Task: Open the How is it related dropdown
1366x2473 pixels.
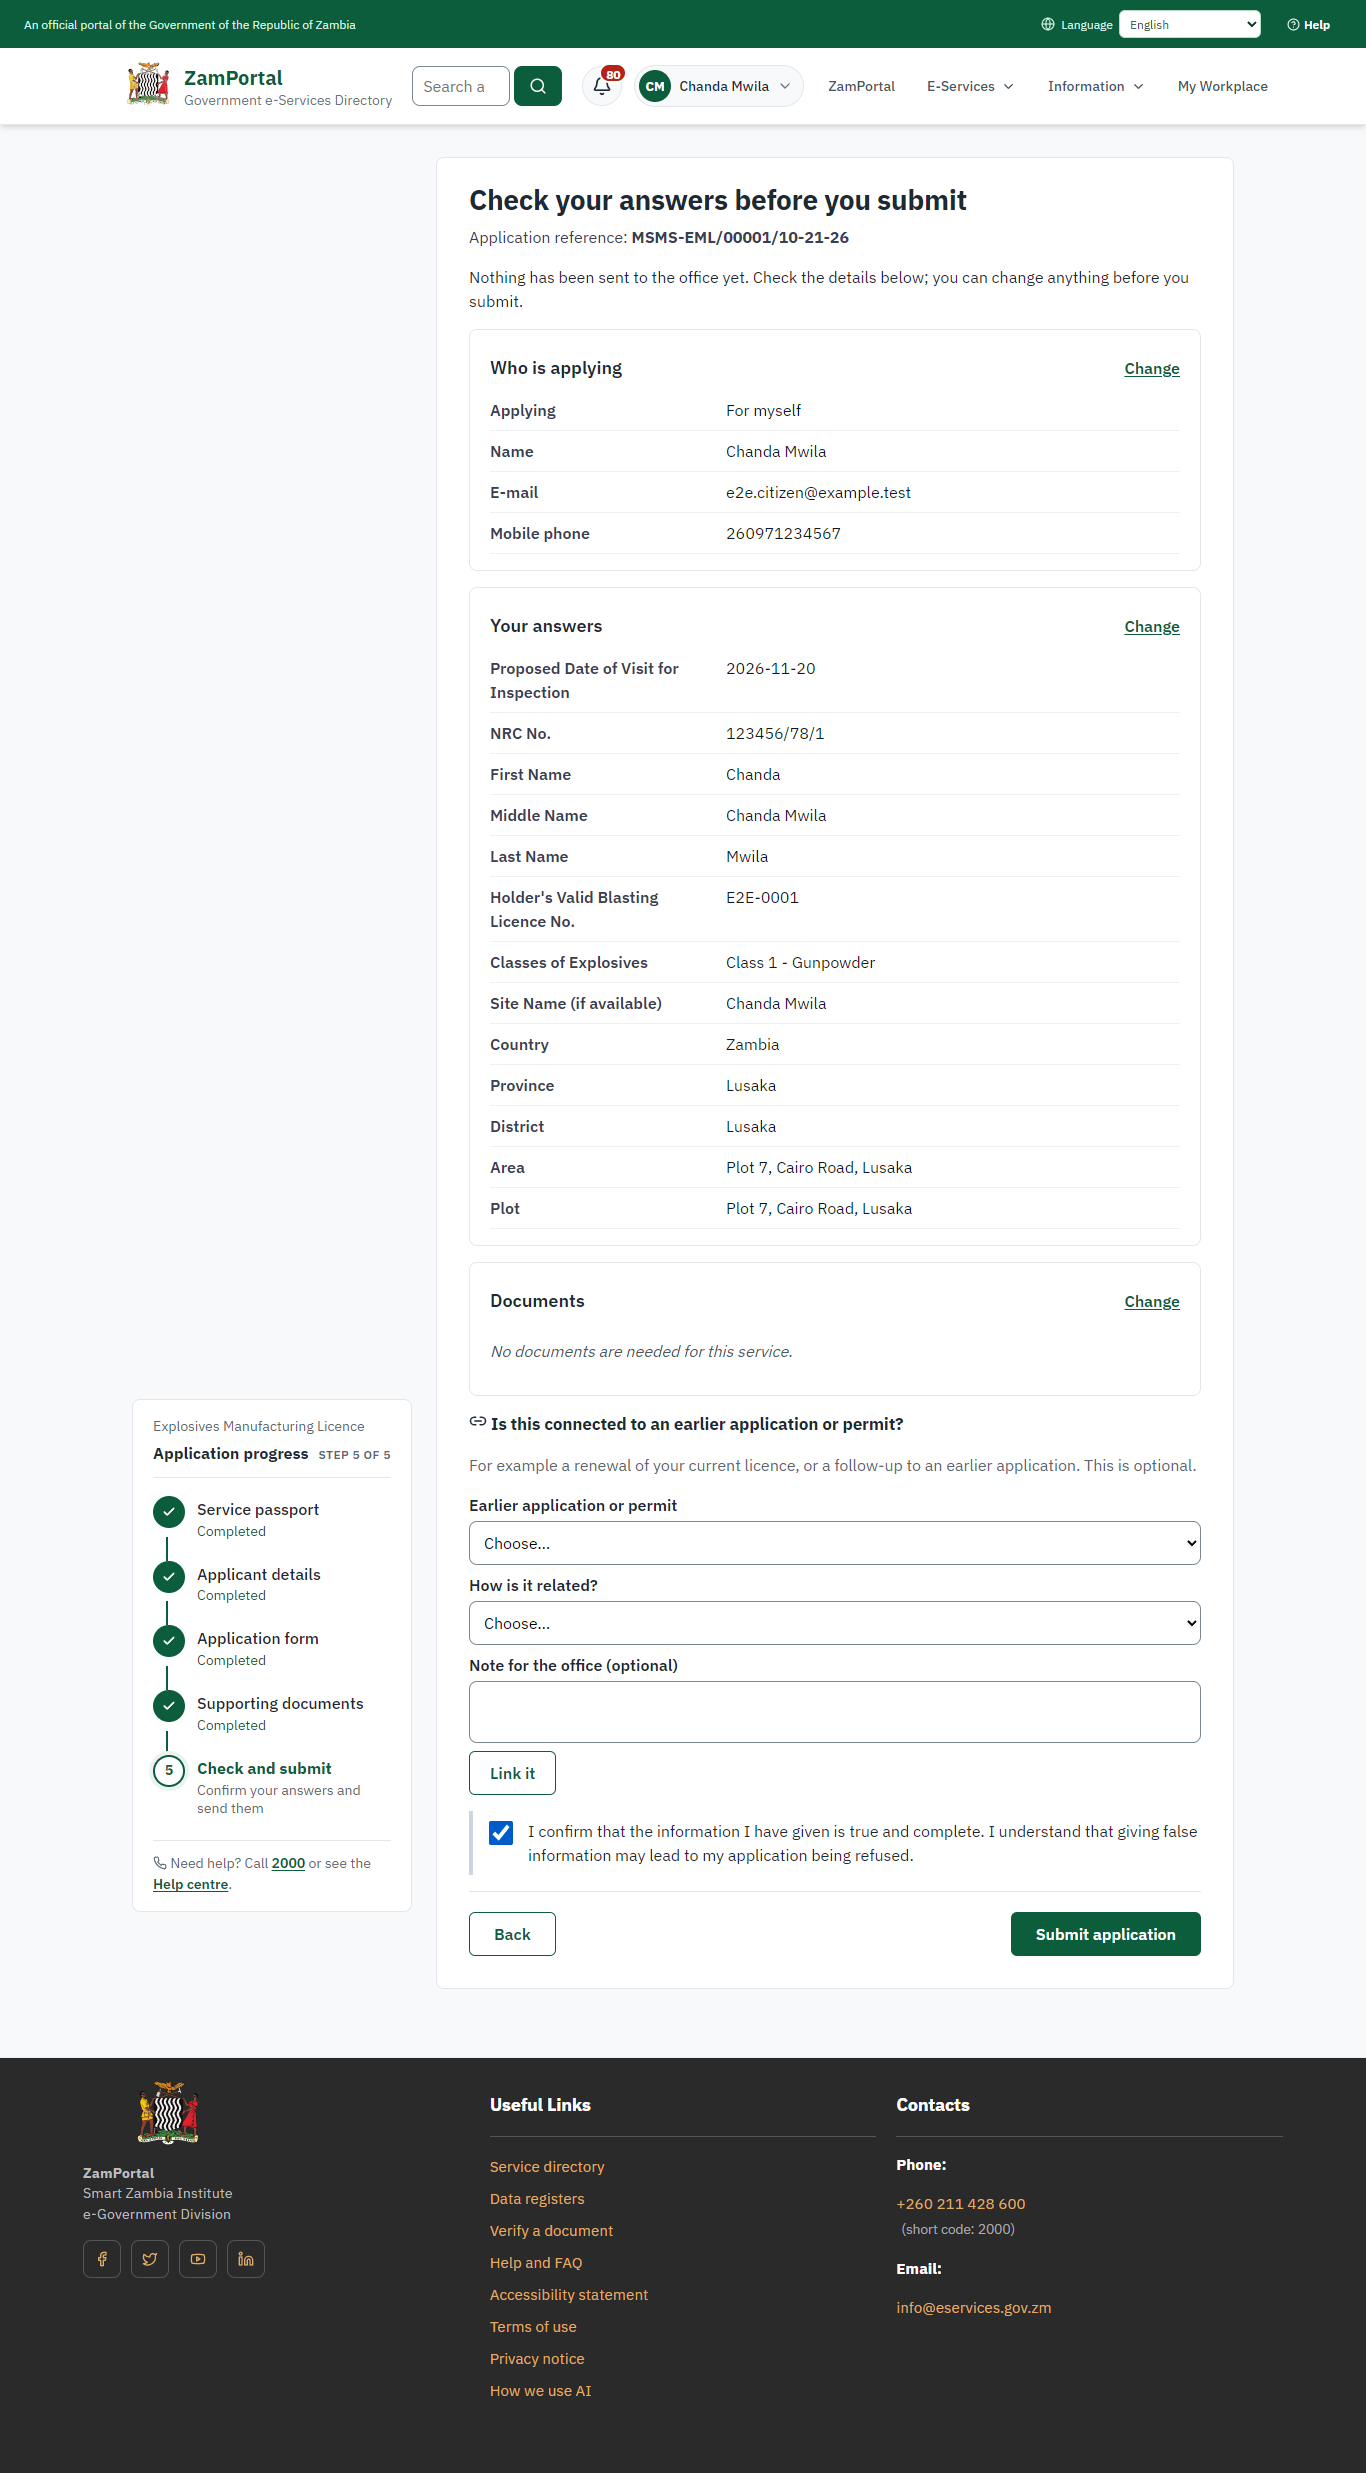Action: (835, 1623)
